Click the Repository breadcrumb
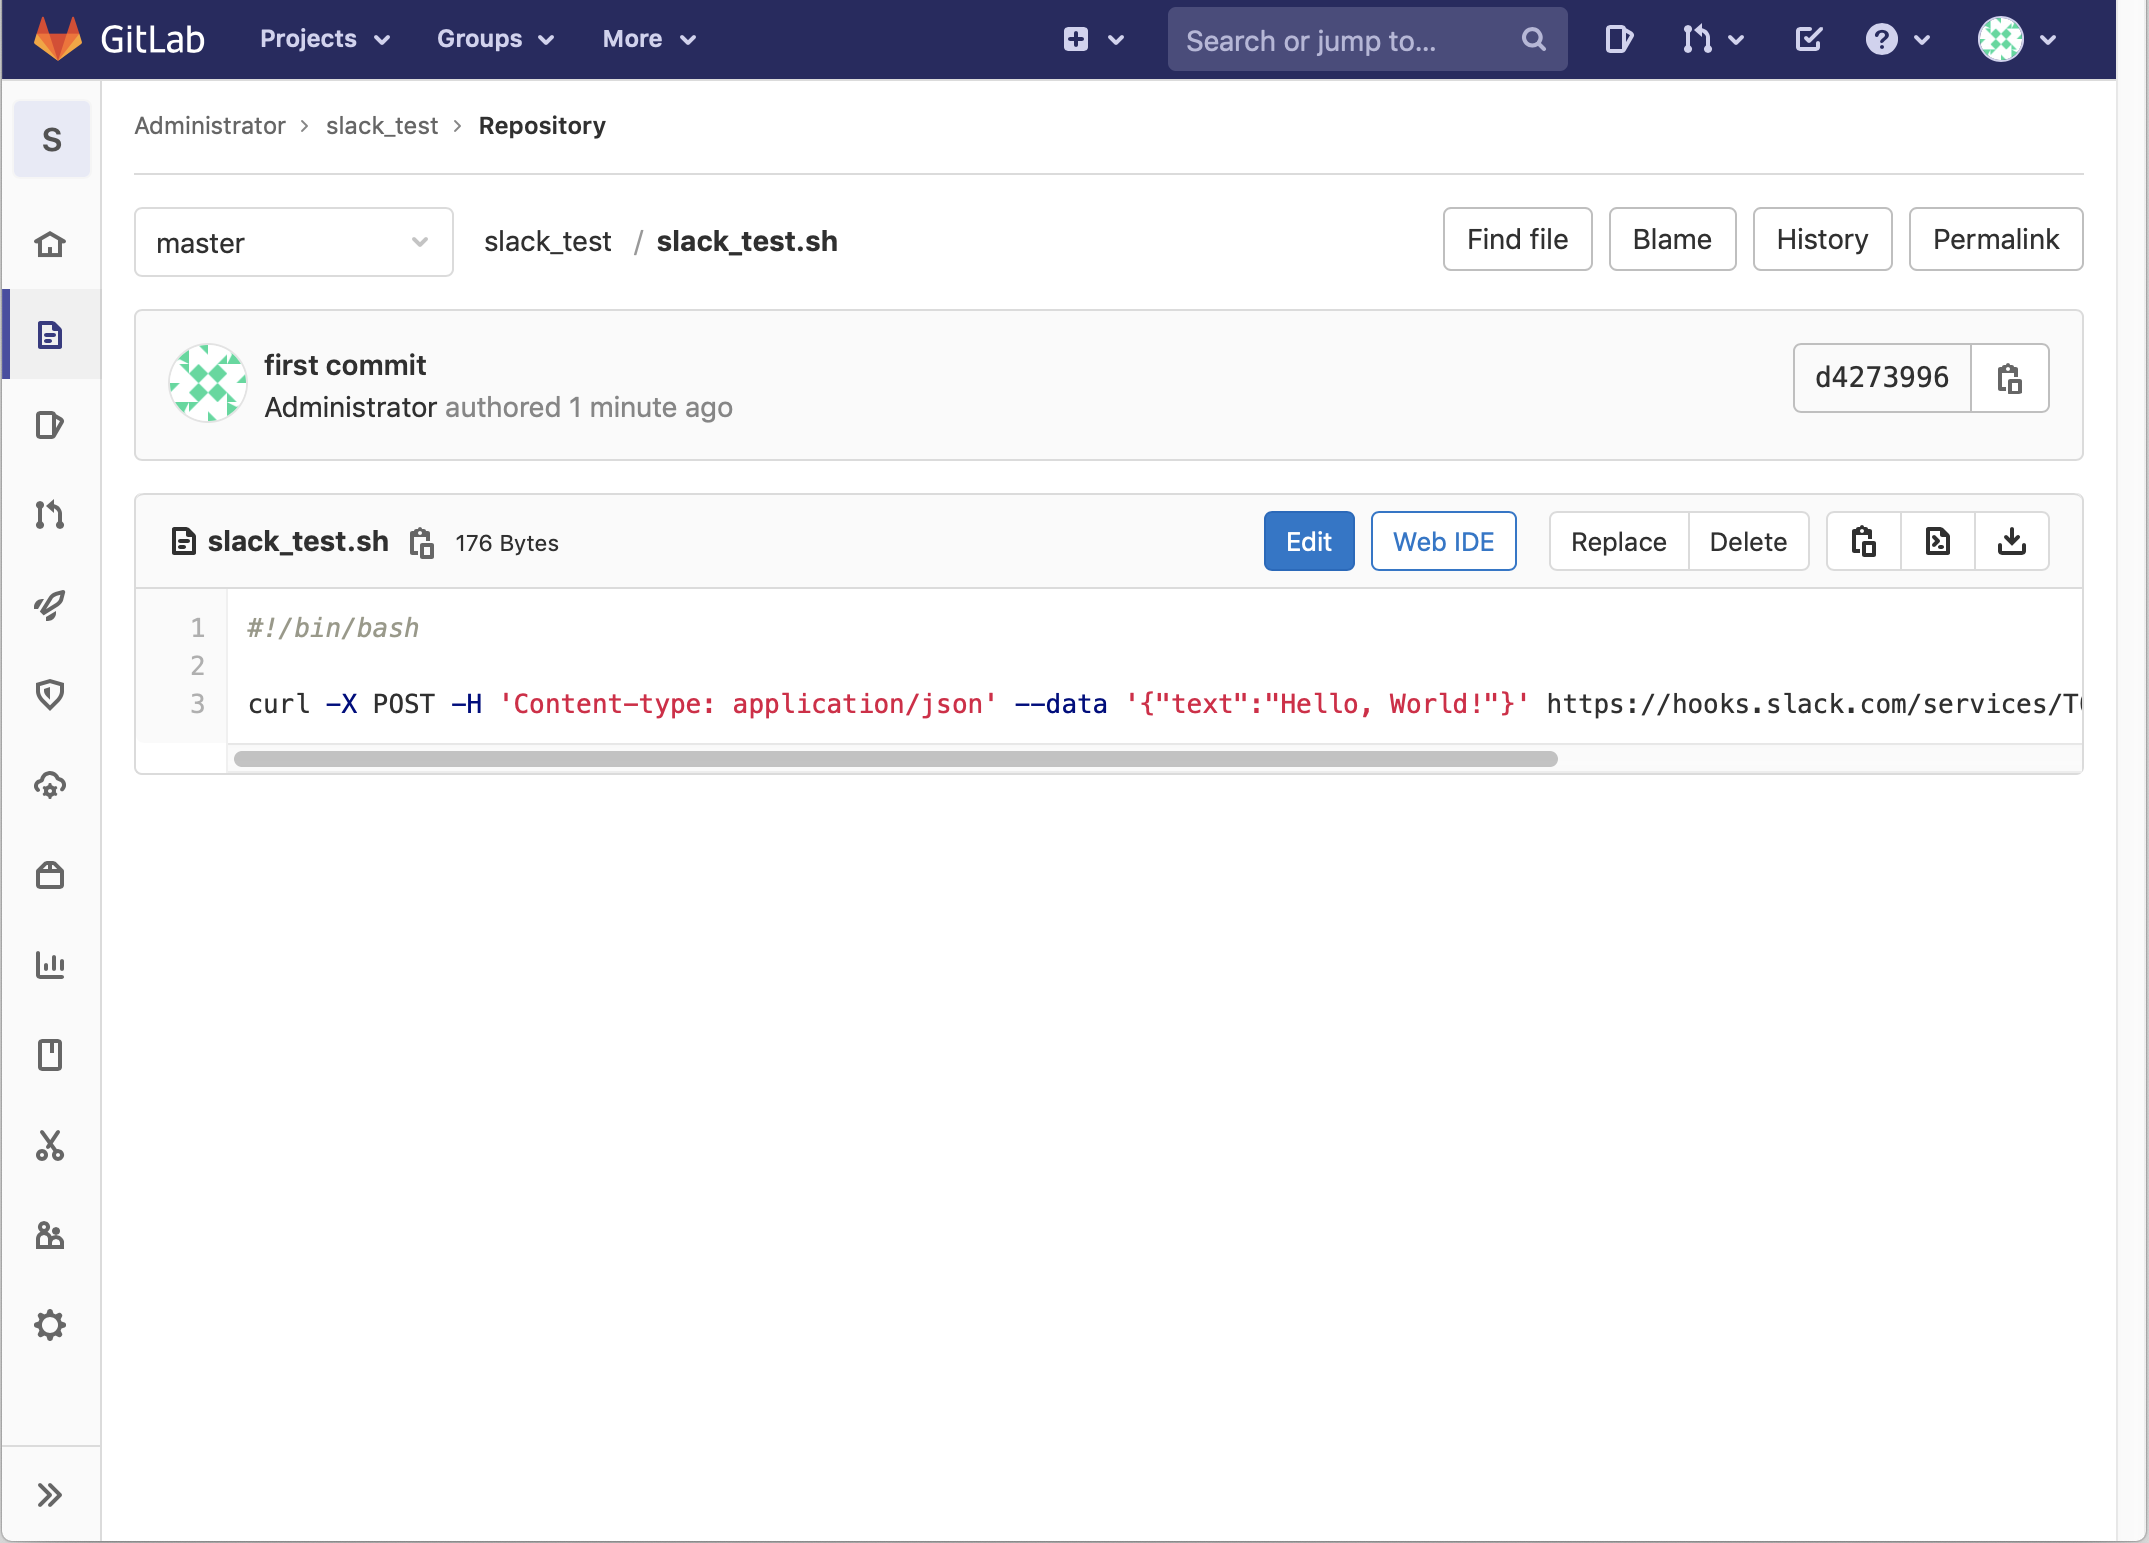Screen dimensions: 2149x1543 pyautogui.click(x=542, y=125)
